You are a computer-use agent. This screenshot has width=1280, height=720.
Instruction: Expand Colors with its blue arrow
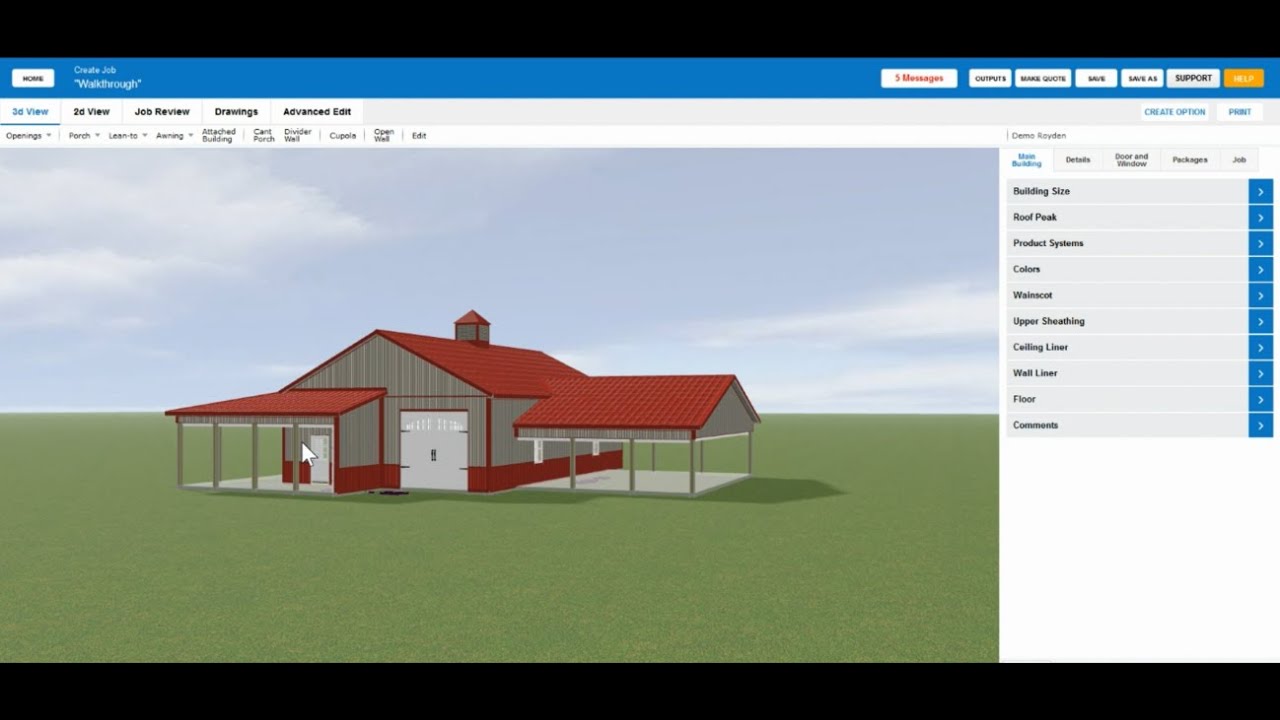[1260, 269]
